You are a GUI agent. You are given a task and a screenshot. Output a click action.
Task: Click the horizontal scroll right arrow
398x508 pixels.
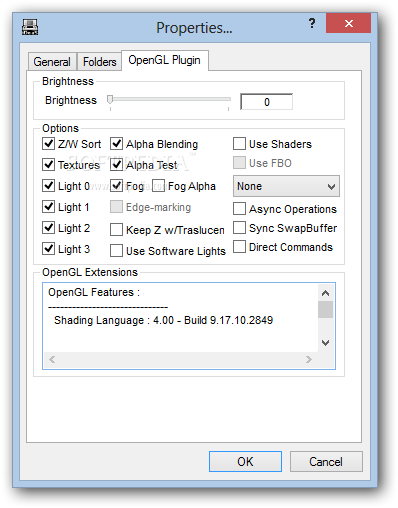[x=309, y=359]
